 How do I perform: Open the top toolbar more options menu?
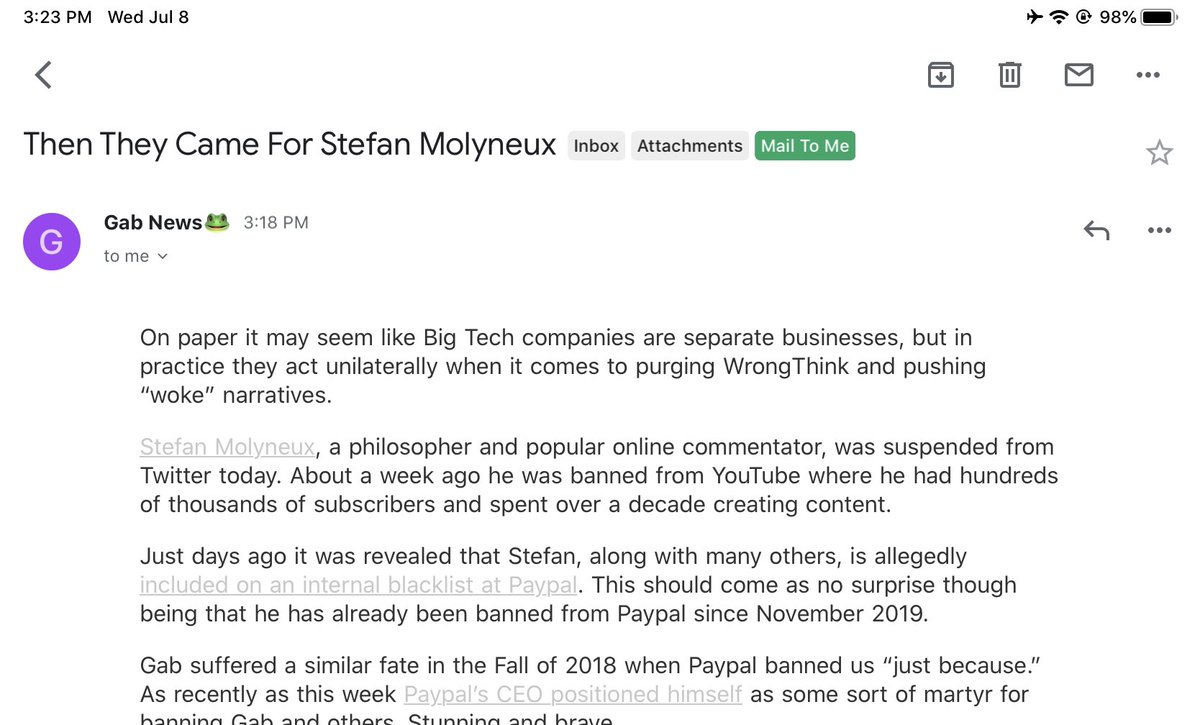pyautogui.click(x=1148, y=75)
